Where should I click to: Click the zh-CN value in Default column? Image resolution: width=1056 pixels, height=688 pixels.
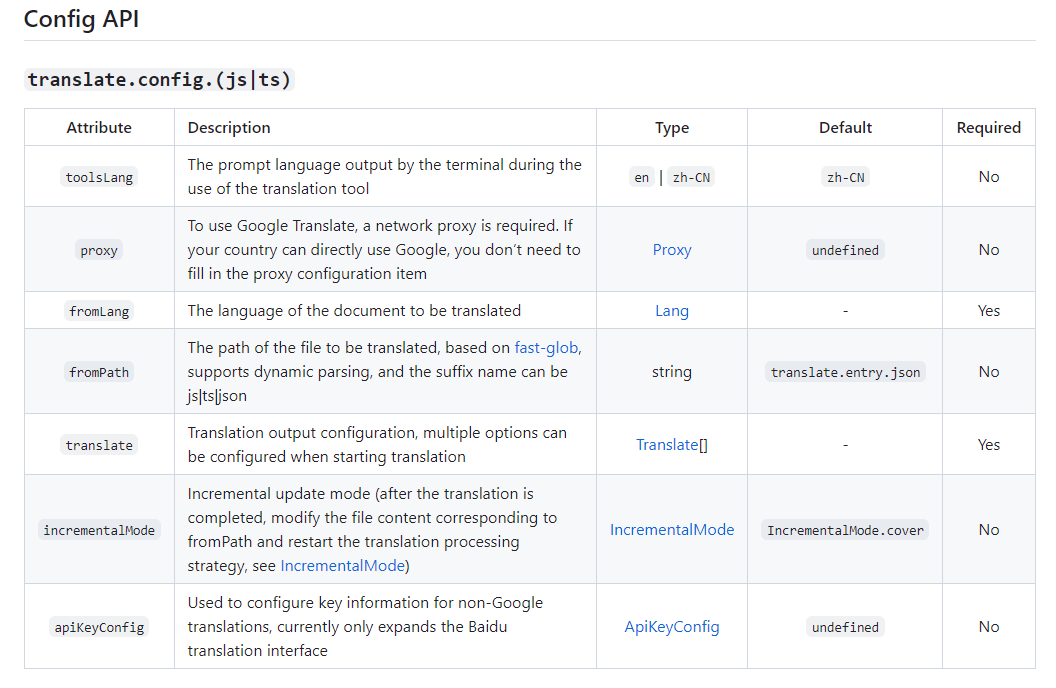845,177
